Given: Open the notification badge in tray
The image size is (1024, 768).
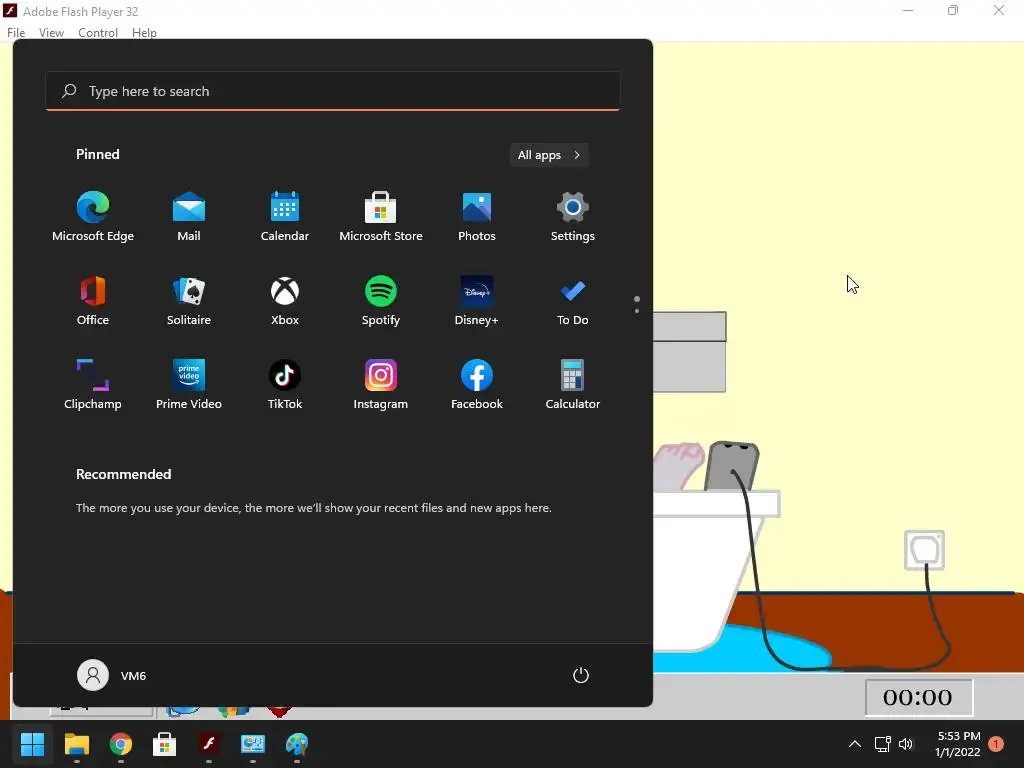Looking at the screenshot, I should coord(996,744).
